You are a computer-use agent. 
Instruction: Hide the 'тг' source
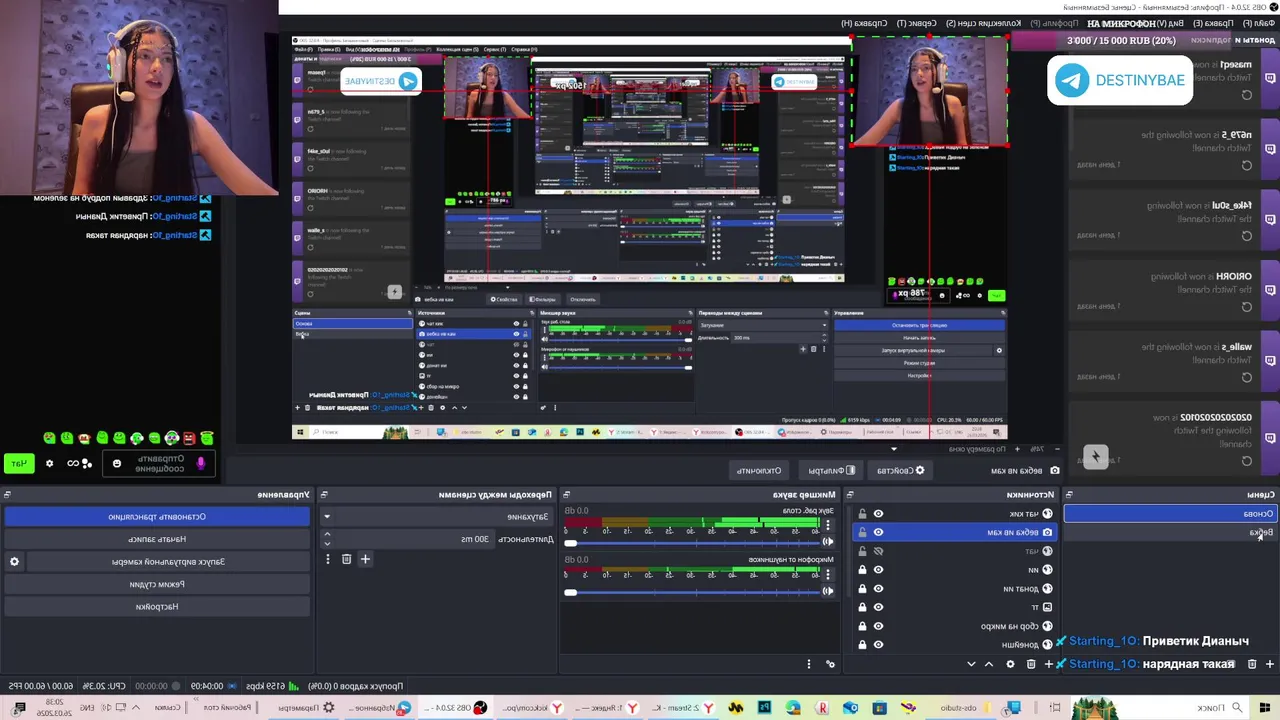pos(878,607)
